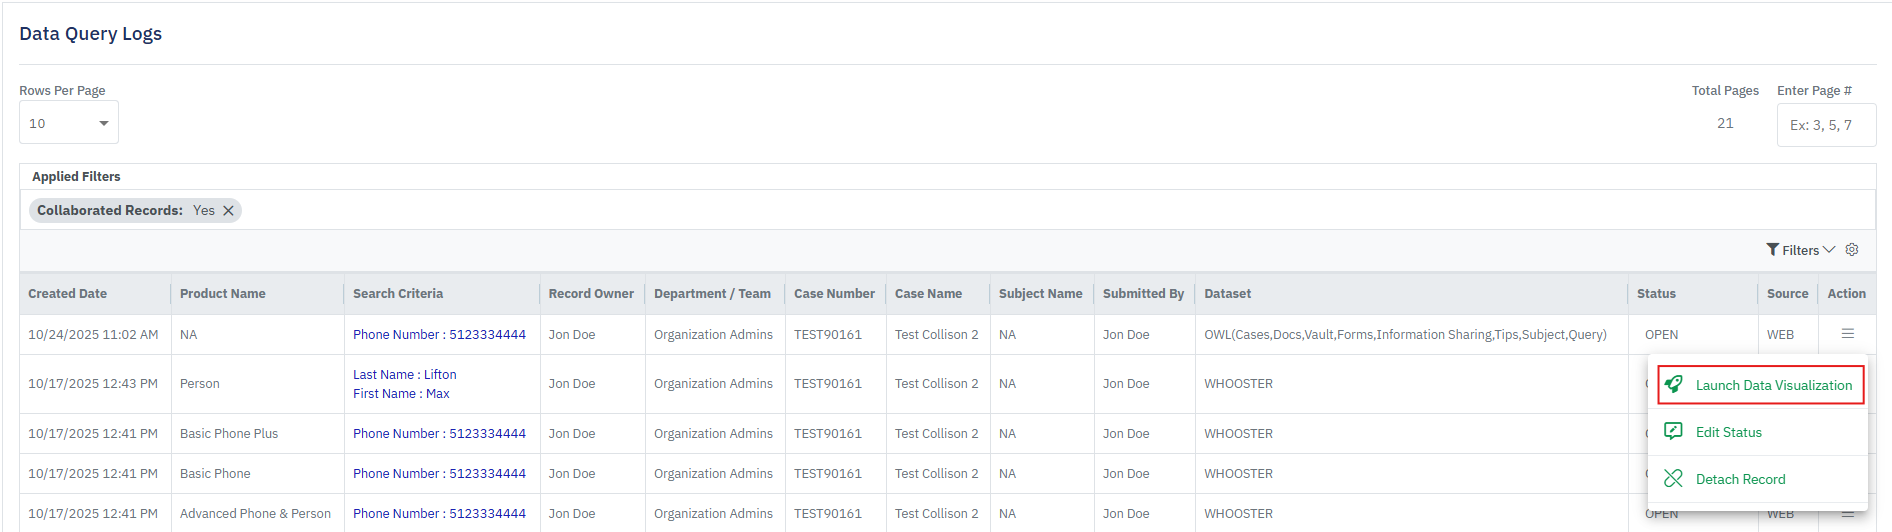
Task: Choose Detach Record from action menu
Action: (x=1740, y=479)
